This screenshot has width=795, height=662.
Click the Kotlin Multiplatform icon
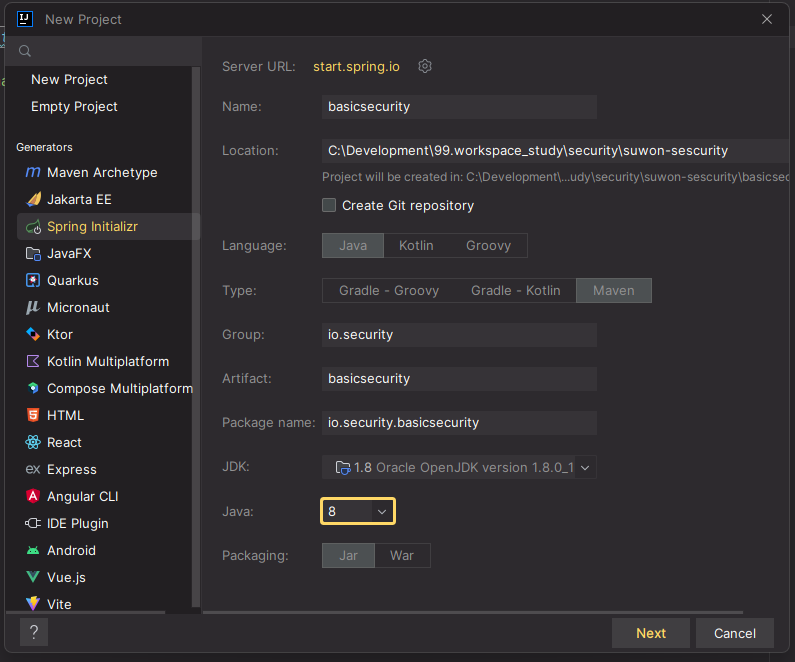click(x=33, y=361)
